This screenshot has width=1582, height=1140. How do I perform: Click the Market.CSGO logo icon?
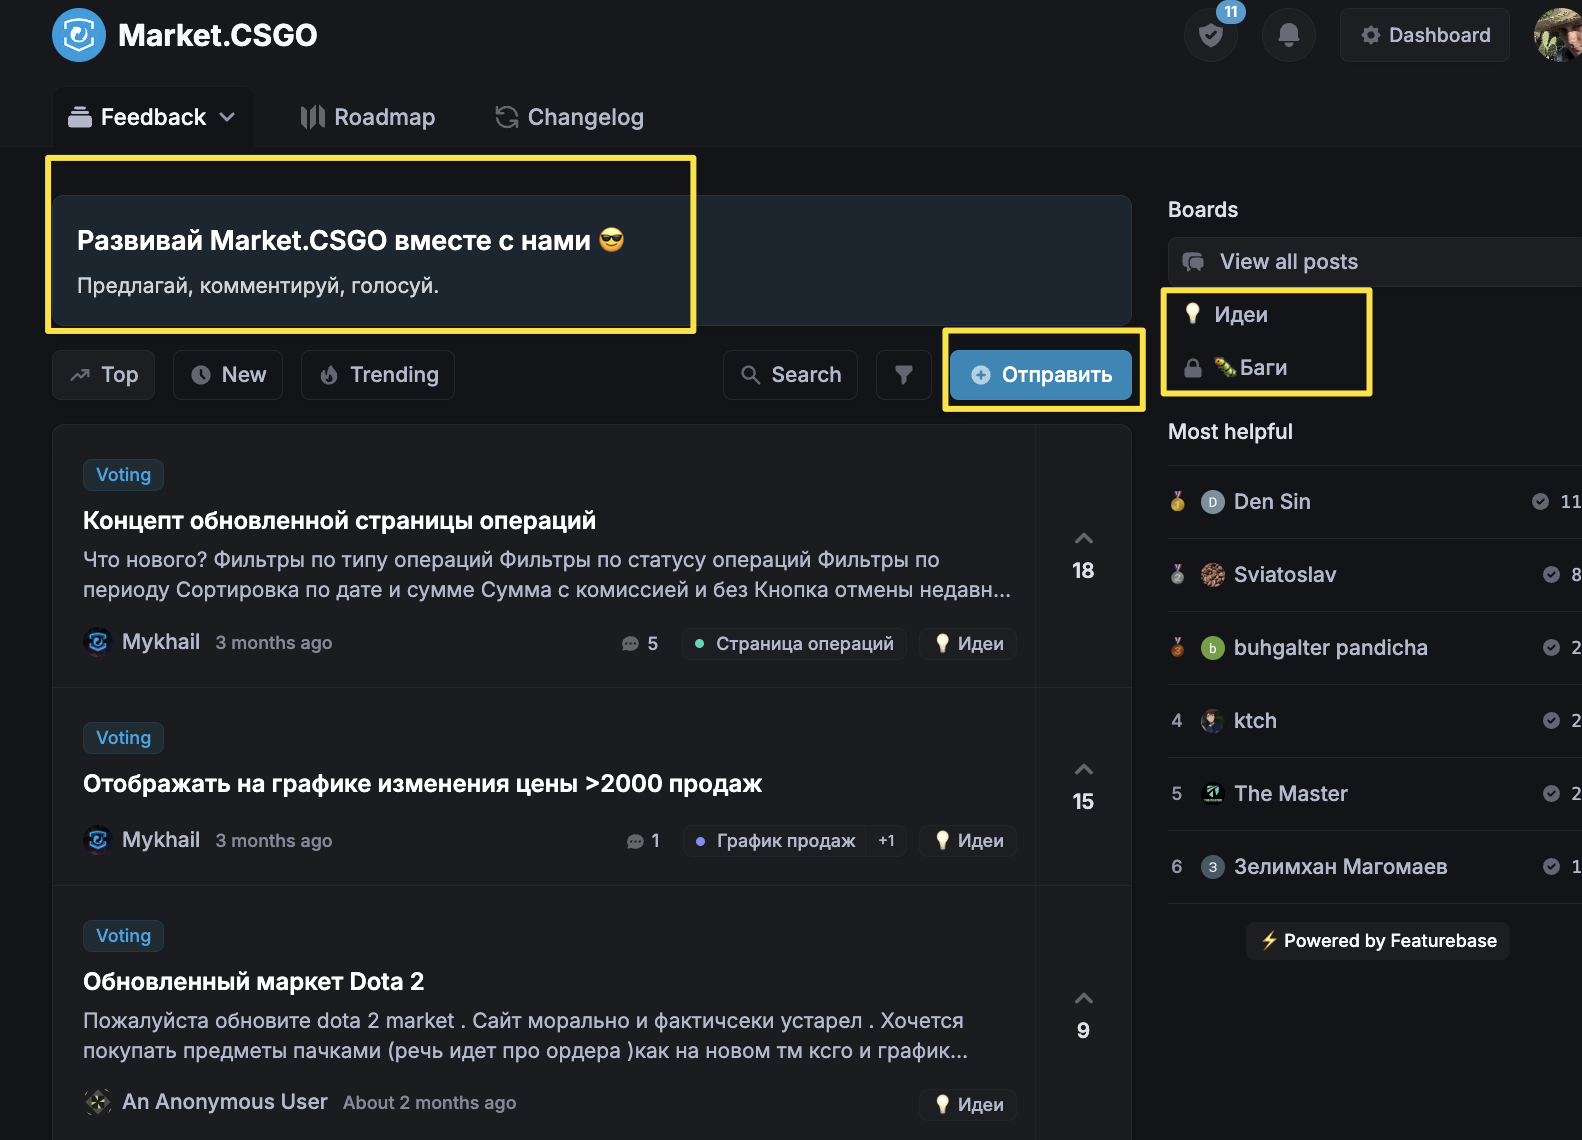78,35
